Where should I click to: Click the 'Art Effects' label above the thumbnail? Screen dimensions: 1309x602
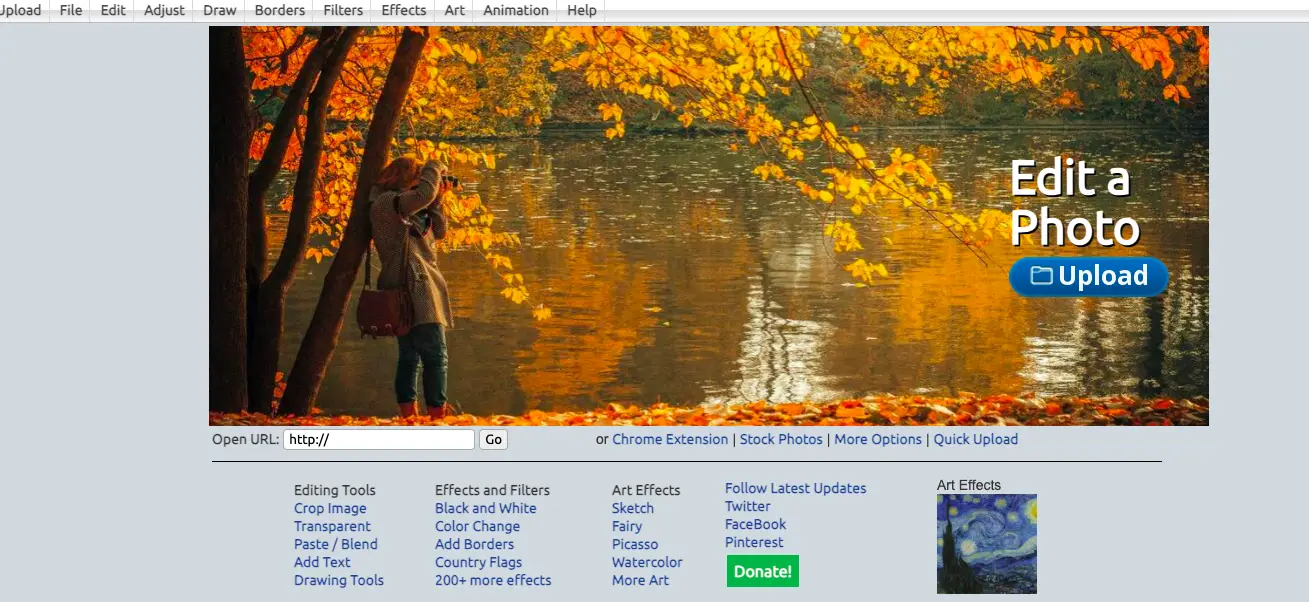(969, 485)
